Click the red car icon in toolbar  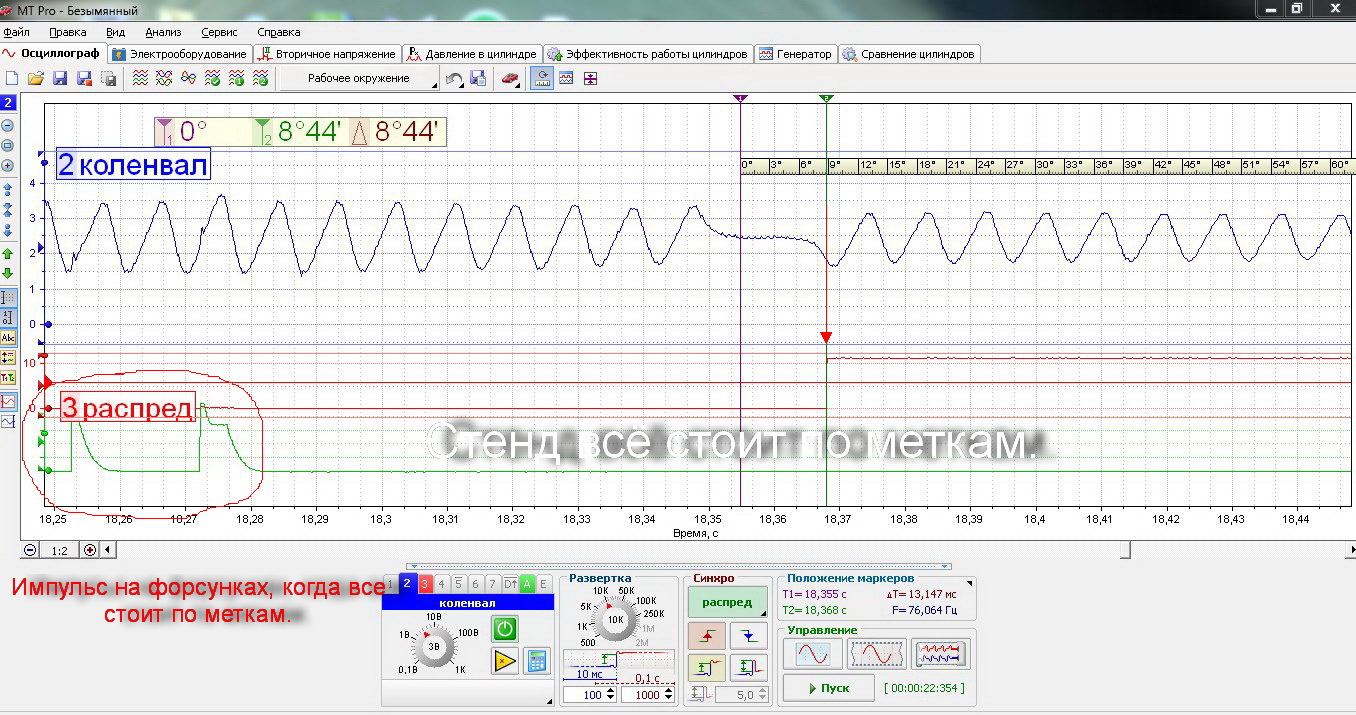point(510,78)
